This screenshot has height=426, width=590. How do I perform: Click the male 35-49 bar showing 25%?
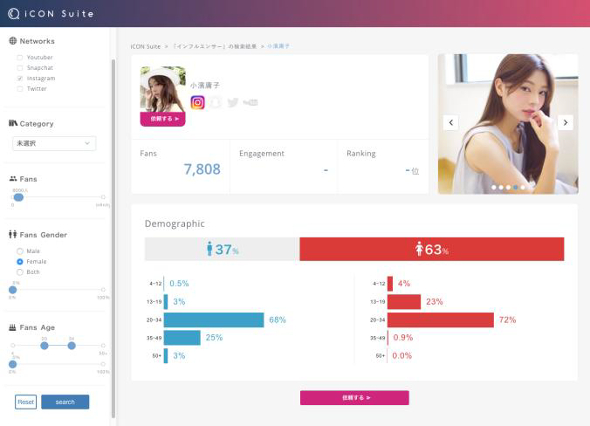(182, 338)
